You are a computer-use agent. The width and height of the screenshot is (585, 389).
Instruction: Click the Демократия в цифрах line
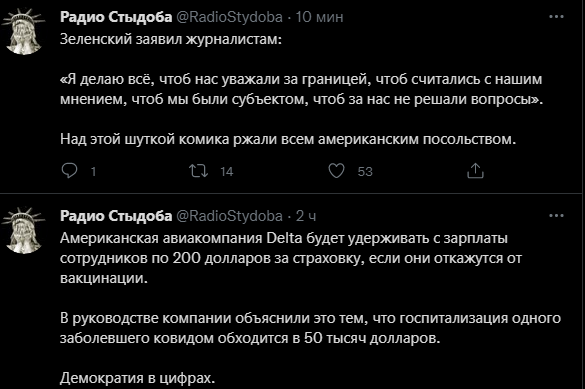coord(138,378)
